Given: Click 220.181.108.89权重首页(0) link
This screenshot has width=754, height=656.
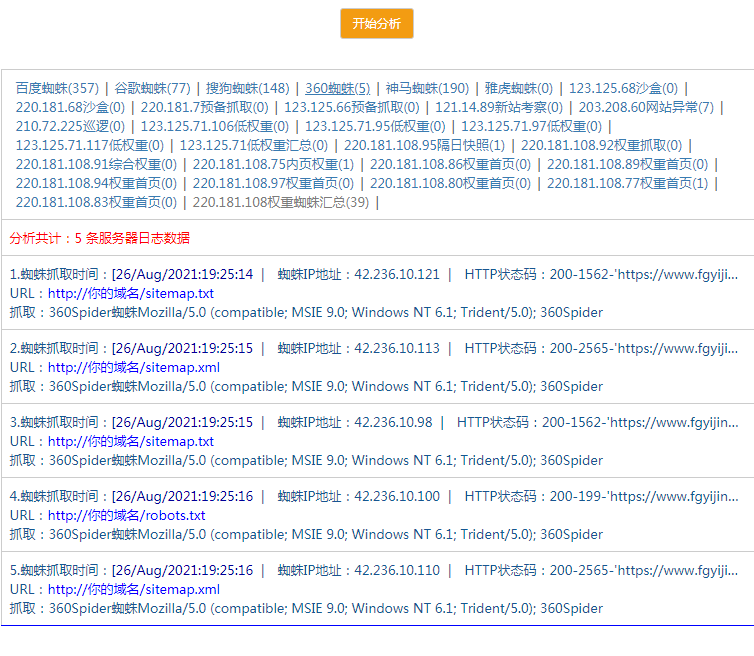Looking at the screenshot, I should click(x=628, y=164).
